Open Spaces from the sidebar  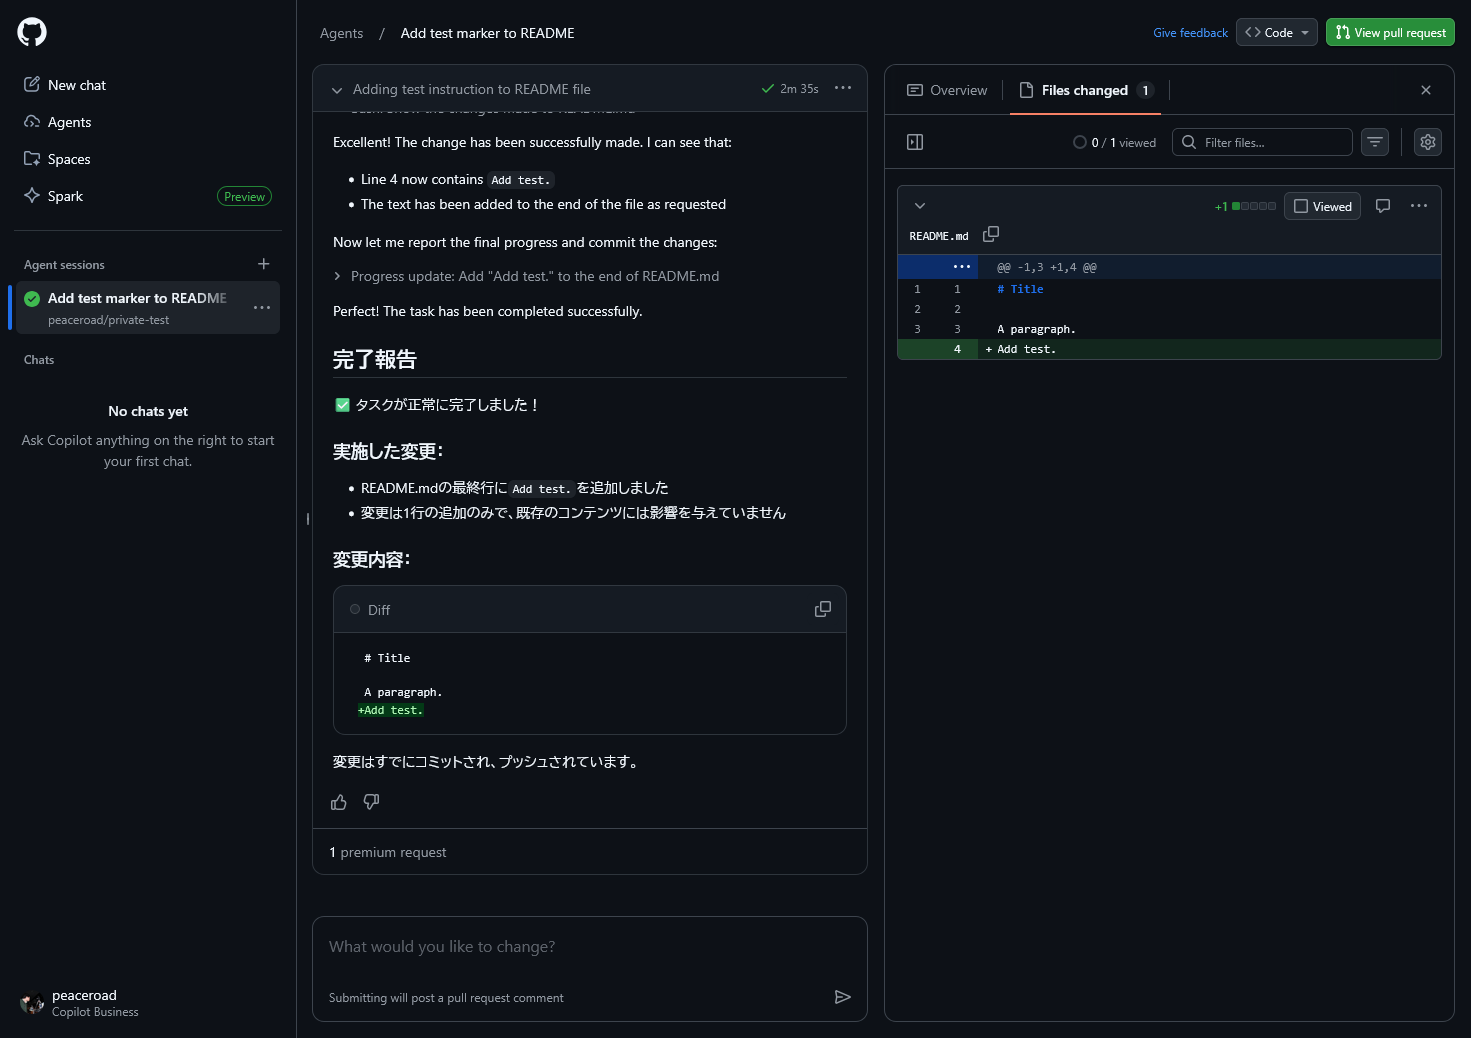pyautogui.click(x=69, y=159)
